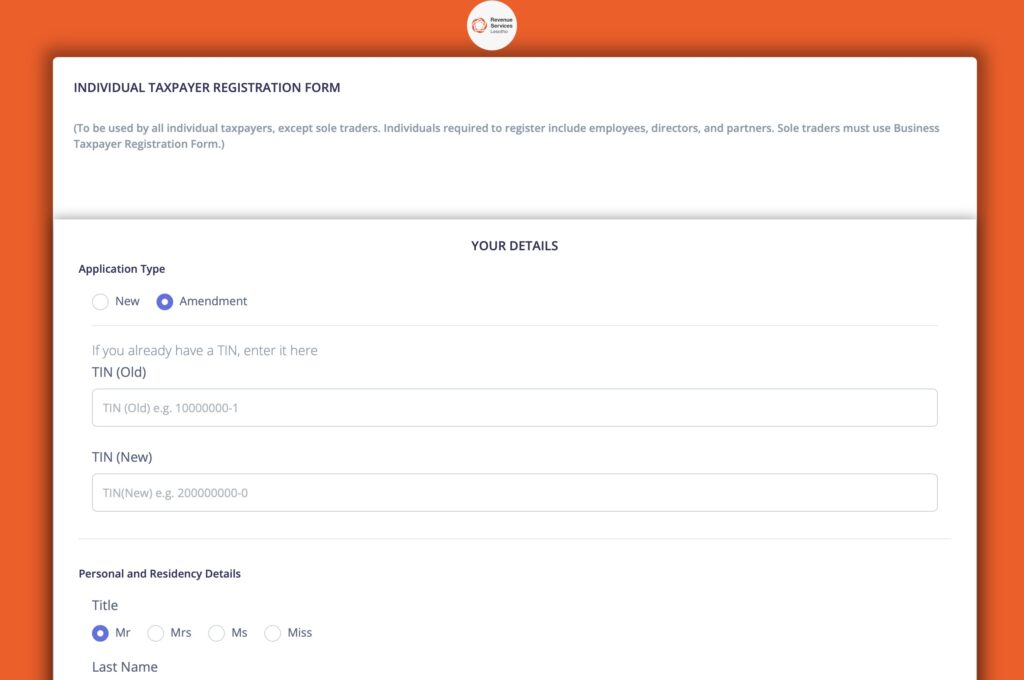Select the New application type radio
Image resolution: width=1024 pixels, height=680 pixels.
[100, 302]
